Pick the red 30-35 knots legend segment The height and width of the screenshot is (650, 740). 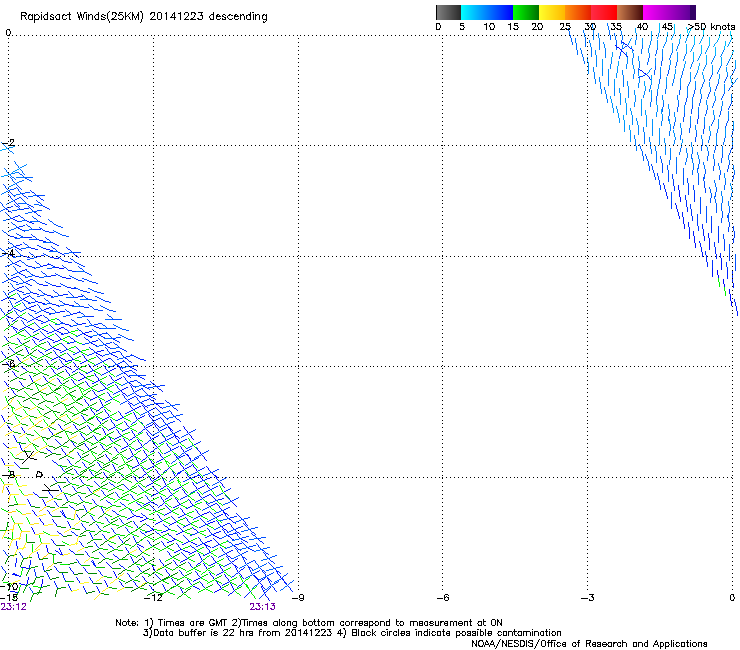coord(604,12)
